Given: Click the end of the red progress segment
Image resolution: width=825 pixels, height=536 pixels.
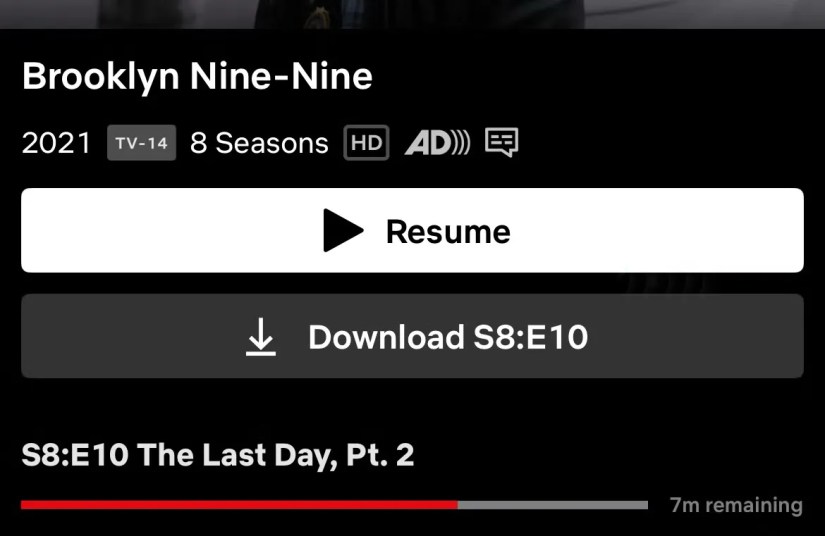Looking at the screenshot, I should (x=456, y=505).
